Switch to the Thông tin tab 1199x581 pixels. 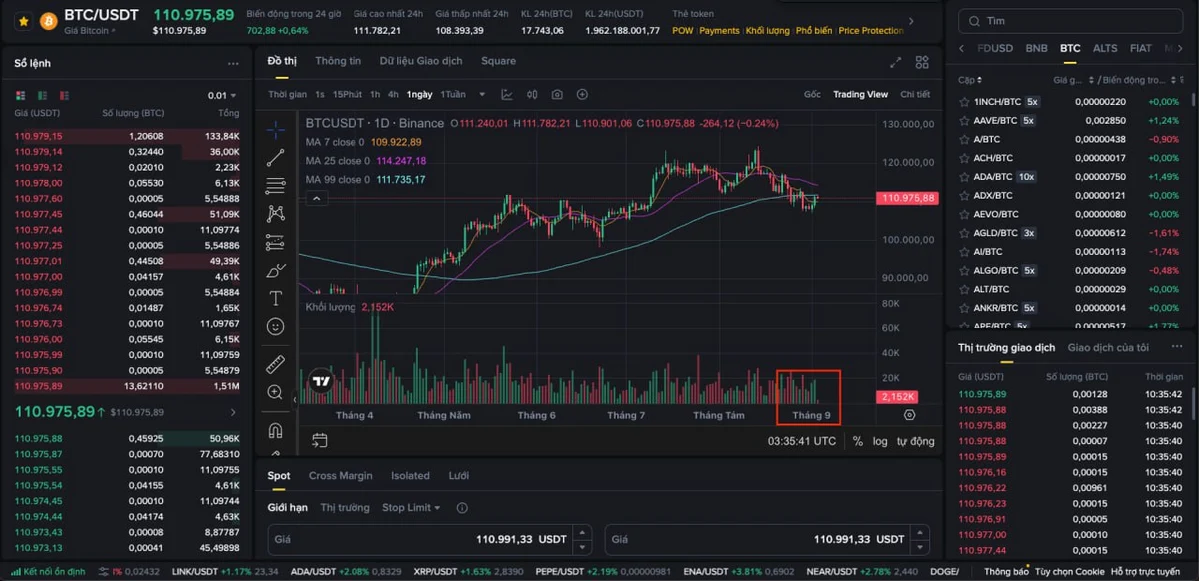[x=338, y=61]
